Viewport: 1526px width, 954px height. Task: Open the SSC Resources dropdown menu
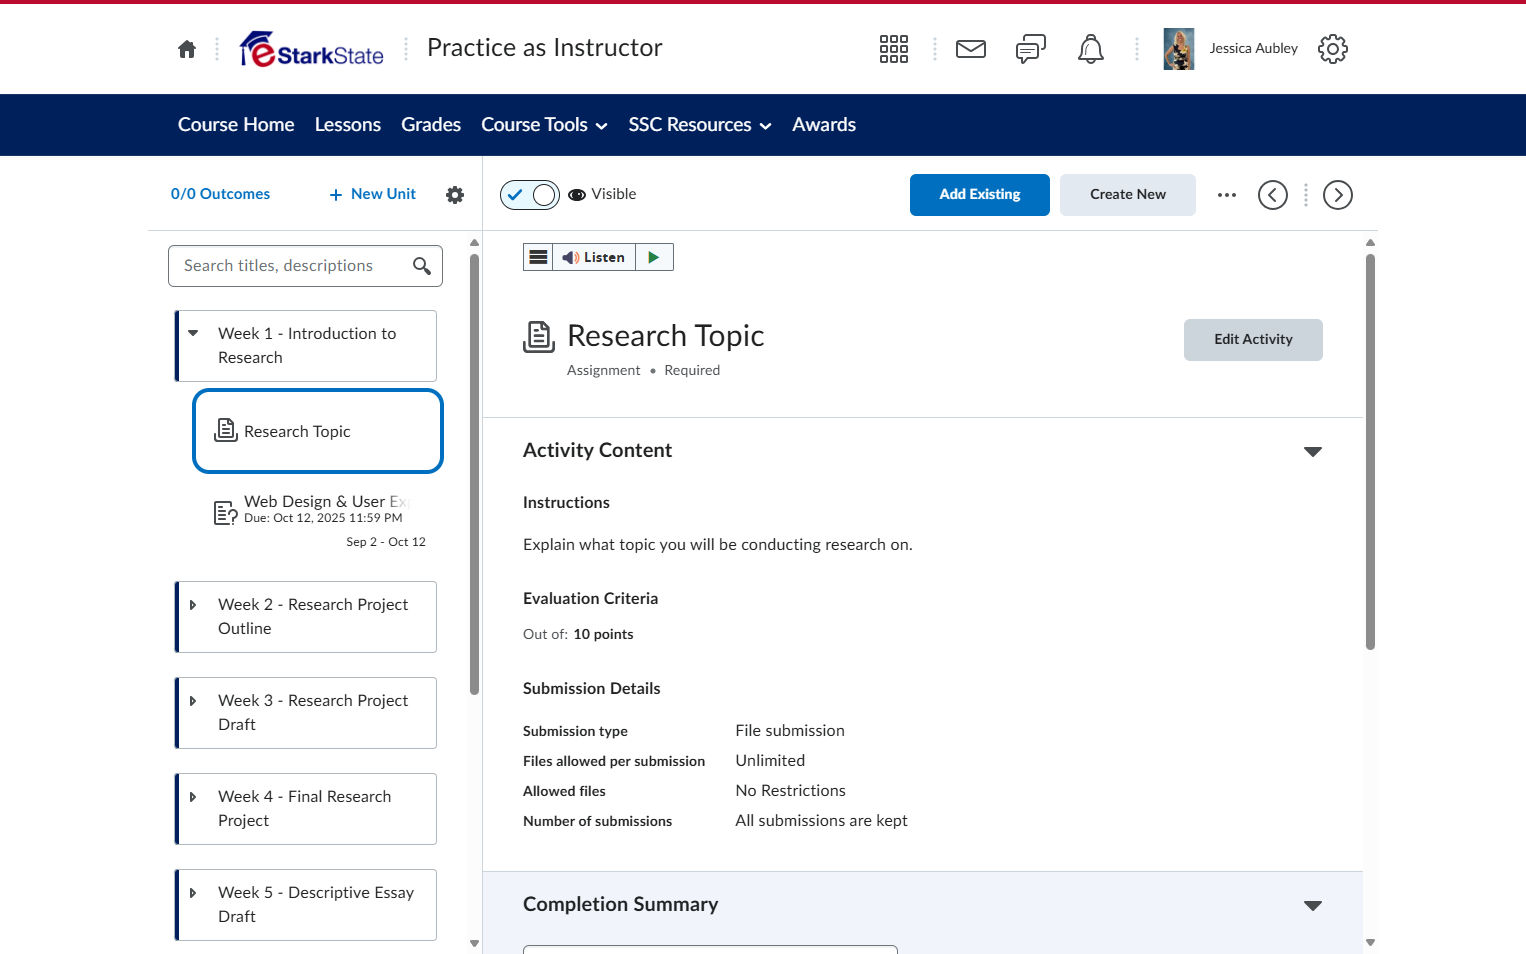pos(700,125)
